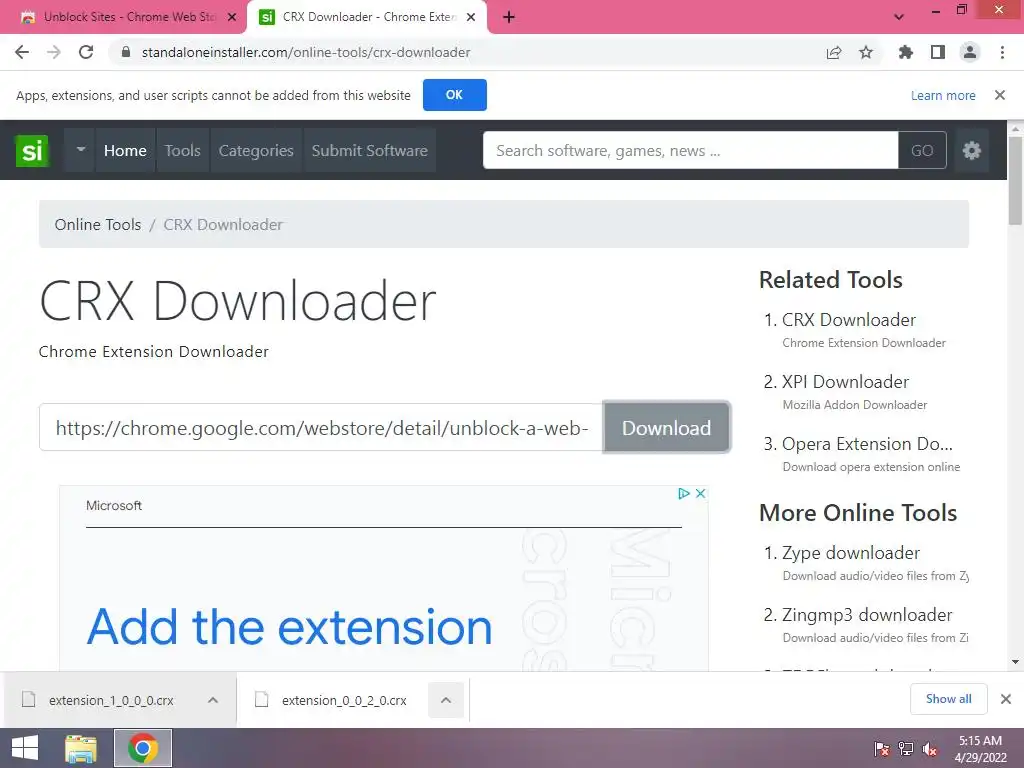Screen dimensions: 1024x768
Task: Click the scrollbar down arrow
Action: coord(1016,662)
